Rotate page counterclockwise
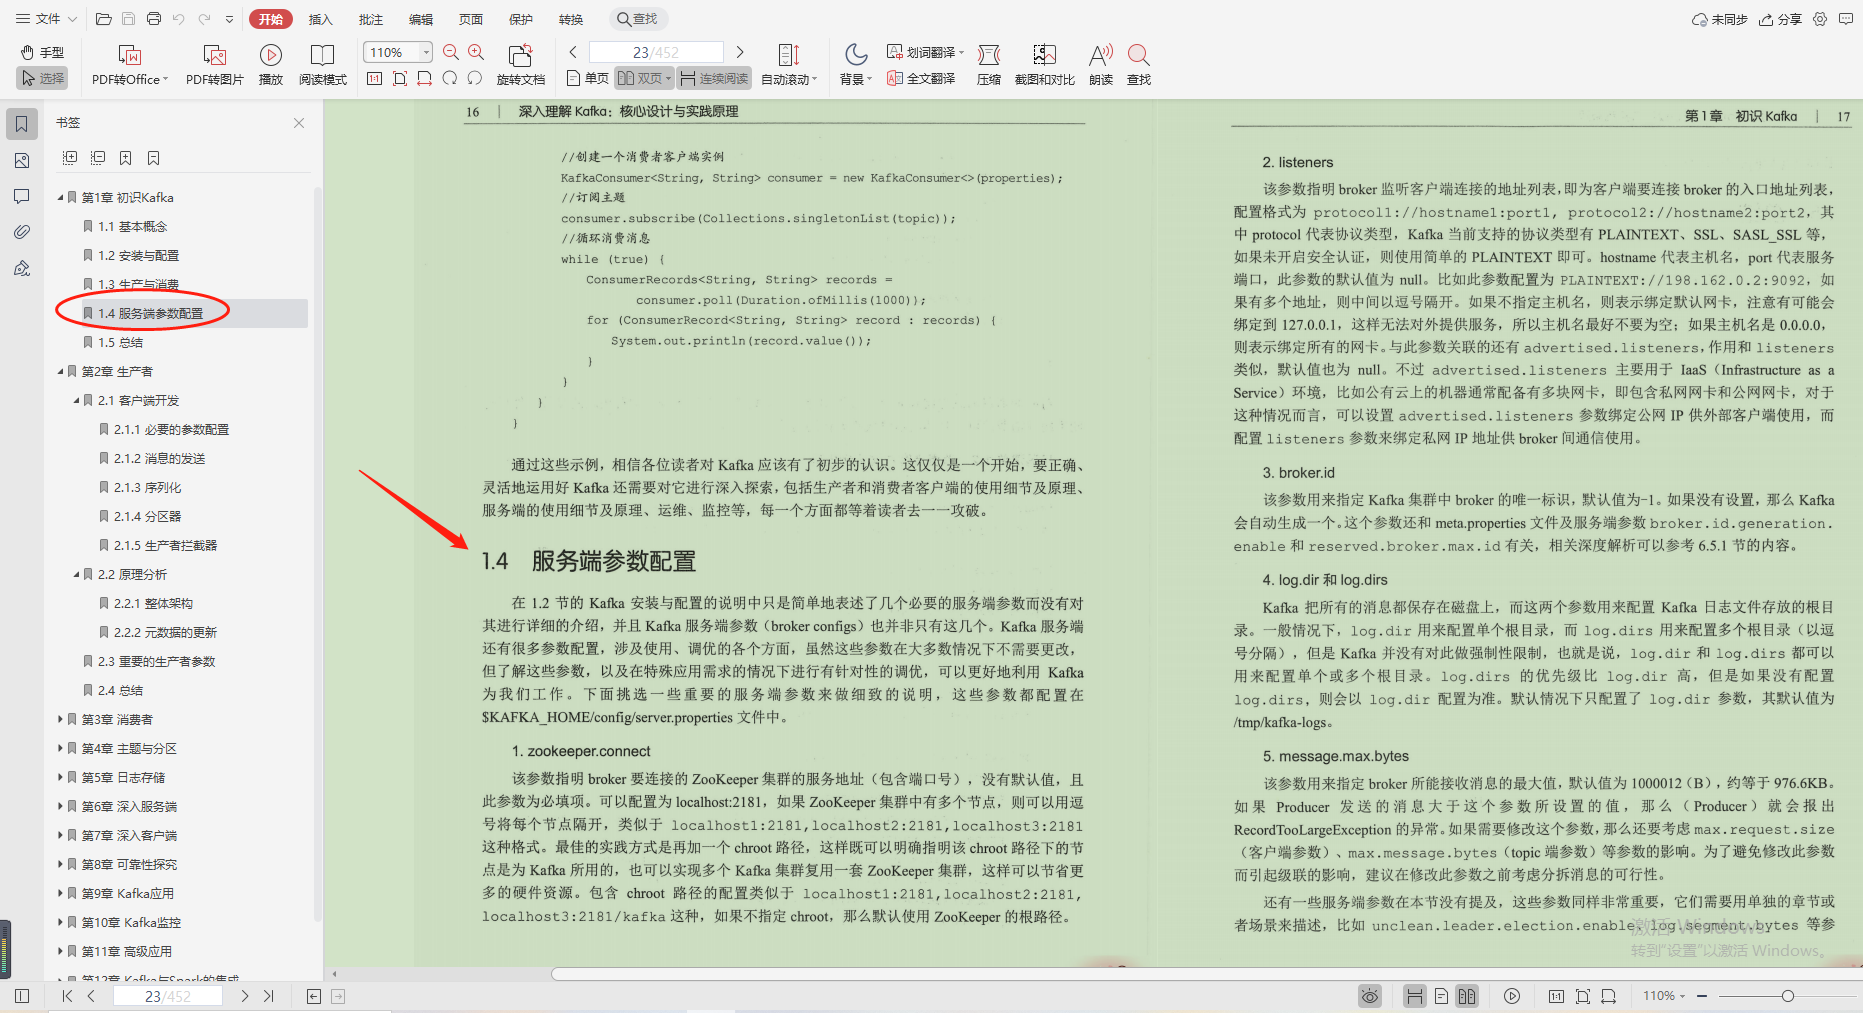Image resolution: width=1863 pixels, height=1013 pixels. tap(450, 78)
